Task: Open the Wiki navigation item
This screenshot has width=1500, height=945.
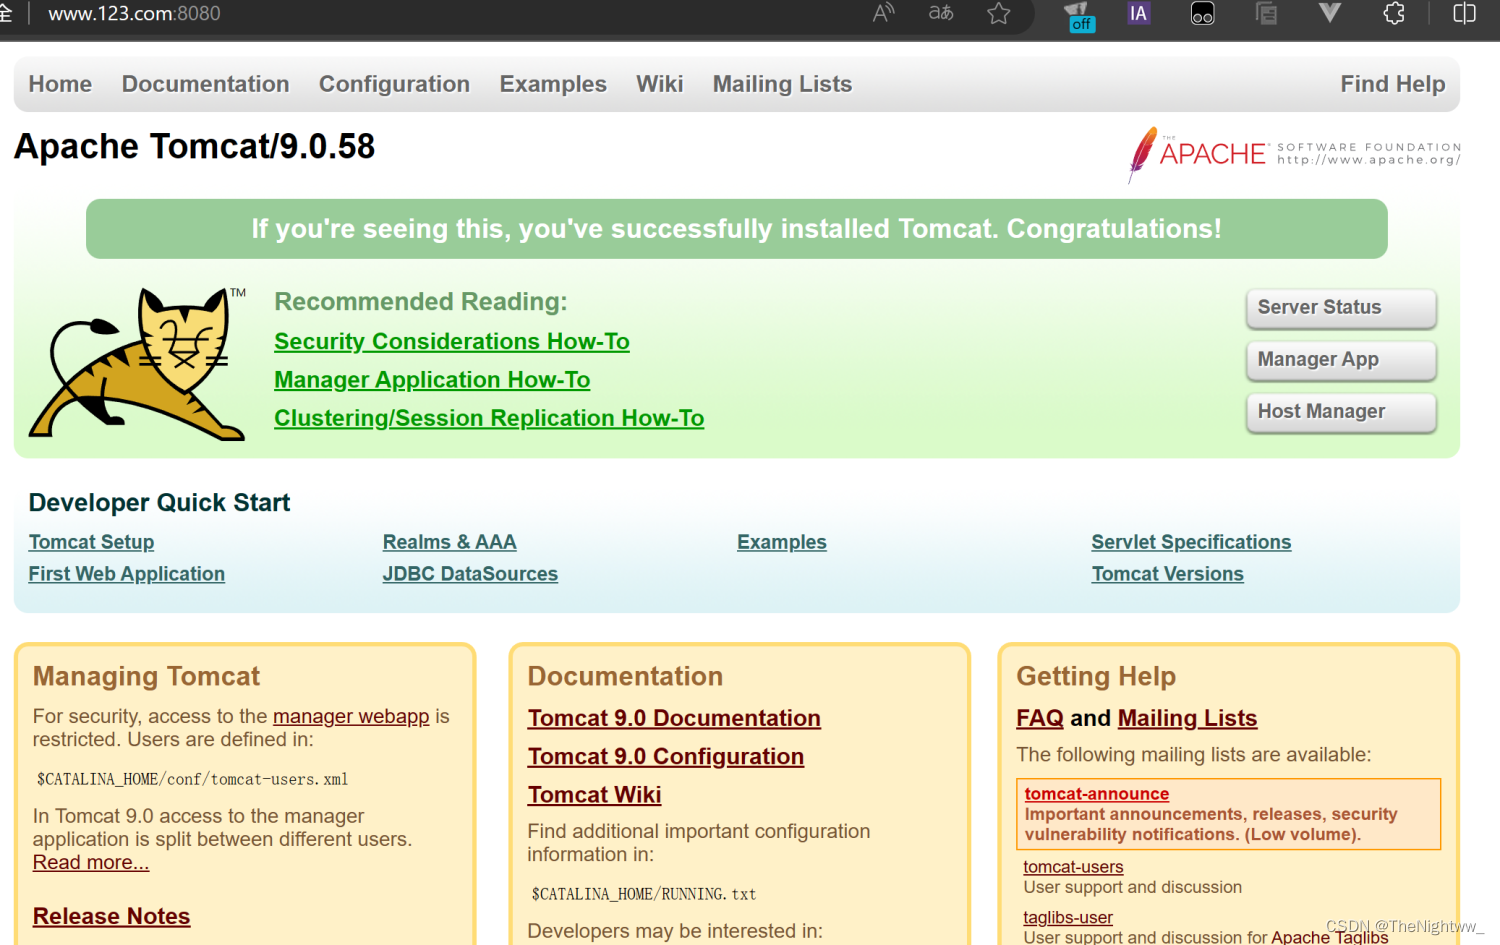Action: point(660,84)
